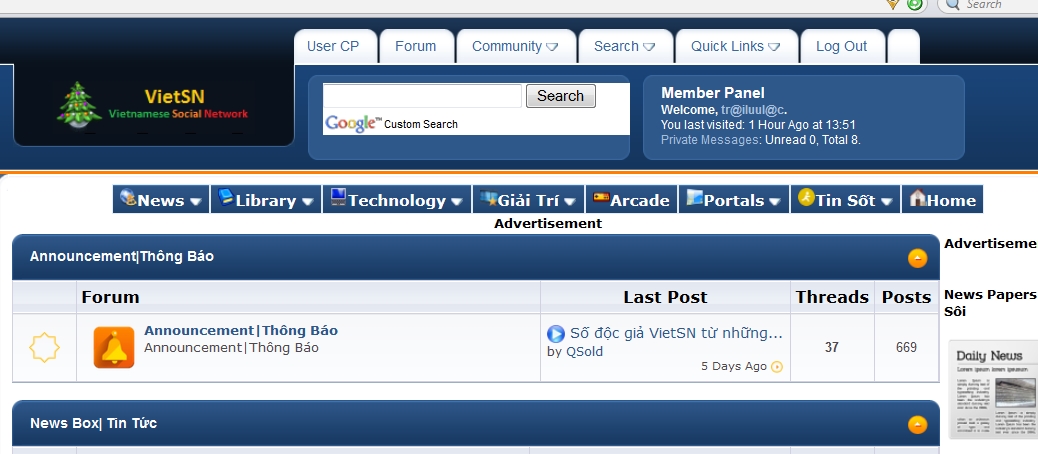The width and height of the screenshot is (1038, 454).
Task: Open the Technology dropdown in the navbar
Action: (x=396, y=200)
